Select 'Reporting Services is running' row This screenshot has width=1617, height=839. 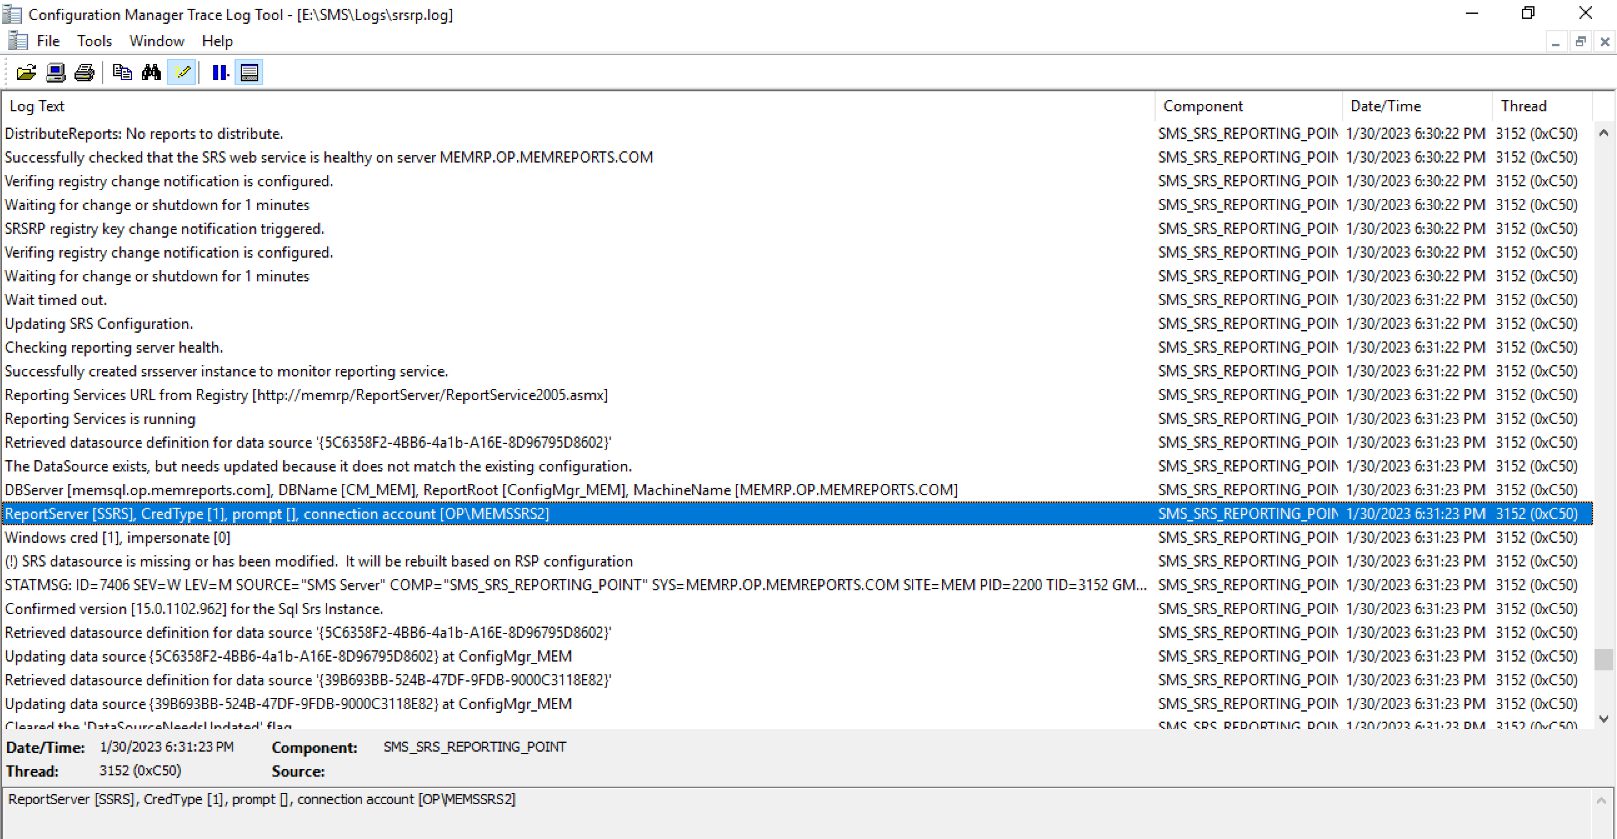[x=797, y=419]
